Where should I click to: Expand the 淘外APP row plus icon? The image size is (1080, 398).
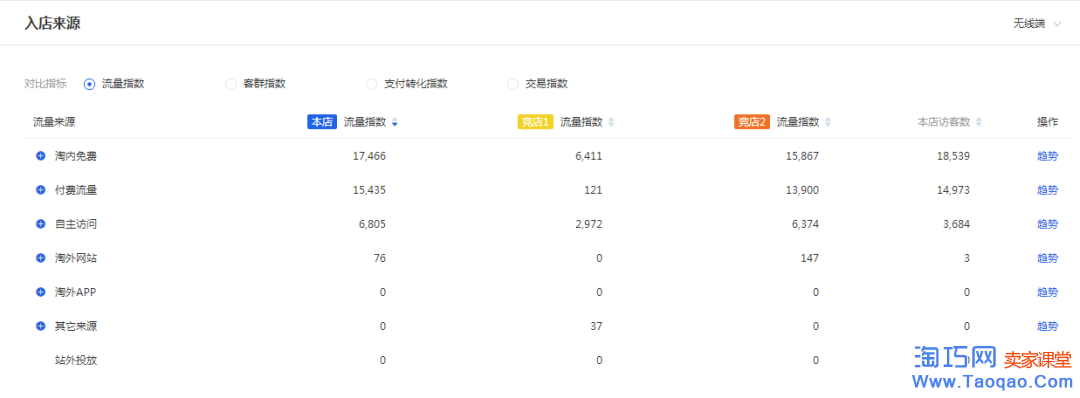click(x=41, y=292)
